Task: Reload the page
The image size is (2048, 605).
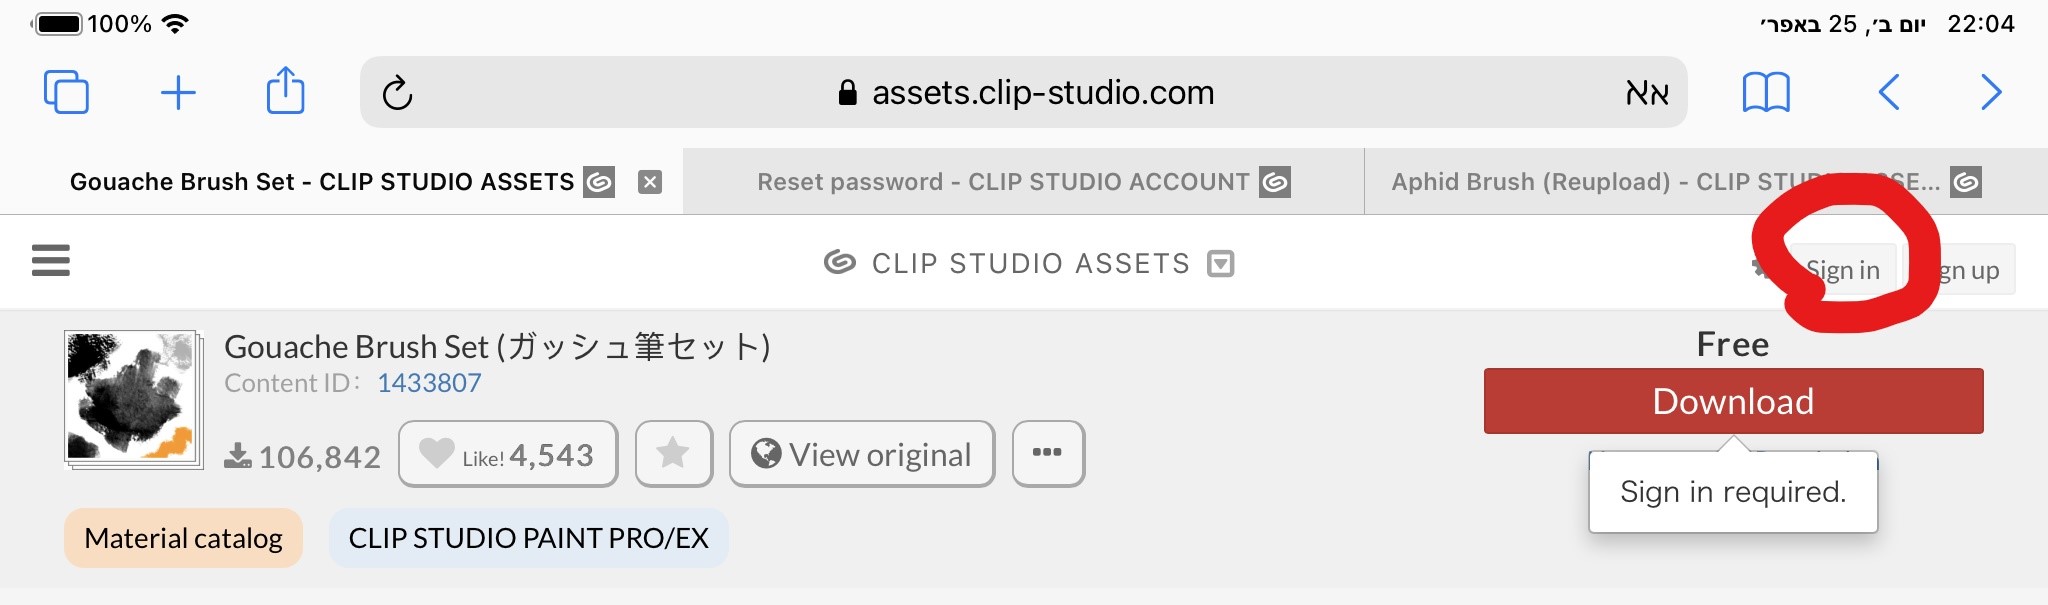Action: point(397,93)
